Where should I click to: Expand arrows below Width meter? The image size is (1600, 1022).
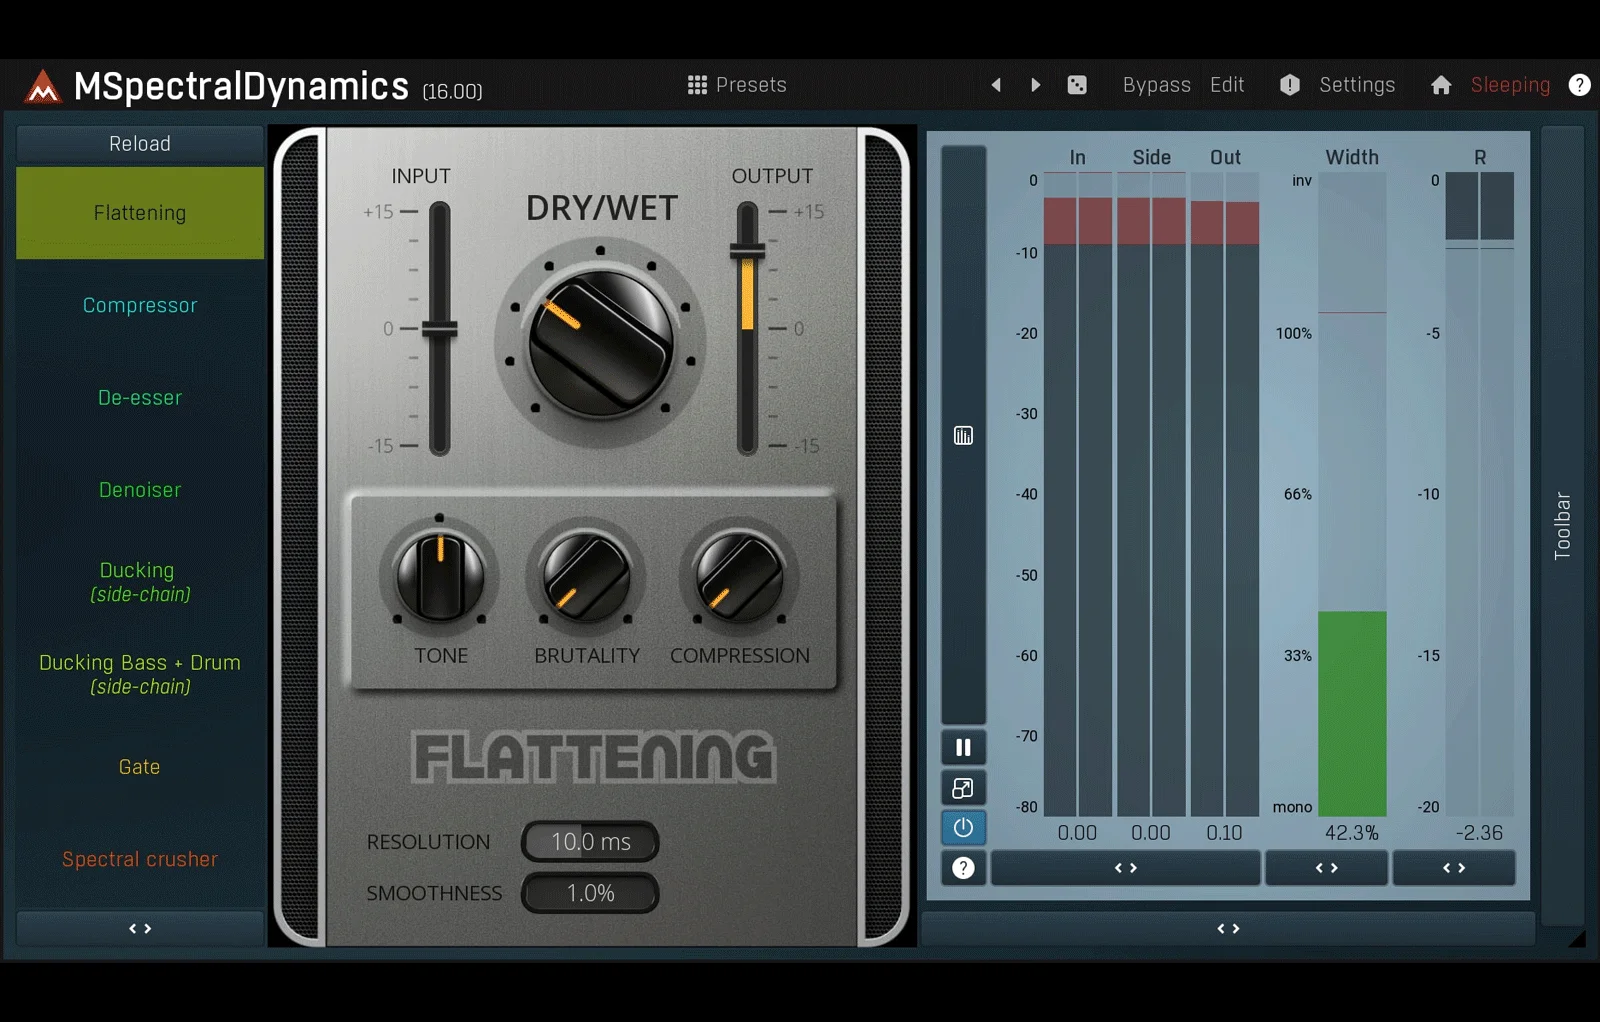pyautogui.click(x=1327, y=868)
